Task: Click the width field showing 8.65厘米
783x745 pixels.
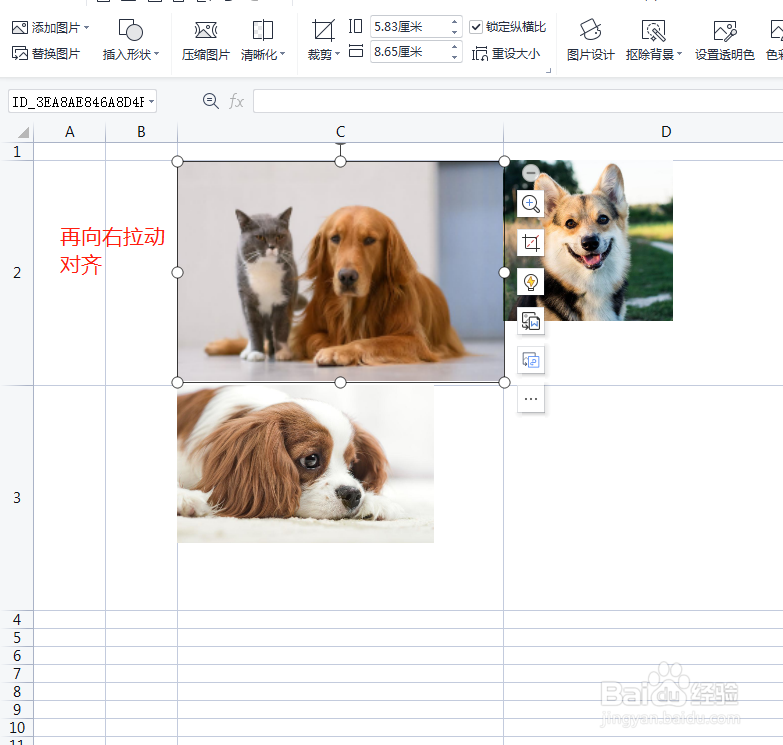Action: click(409, 51)
